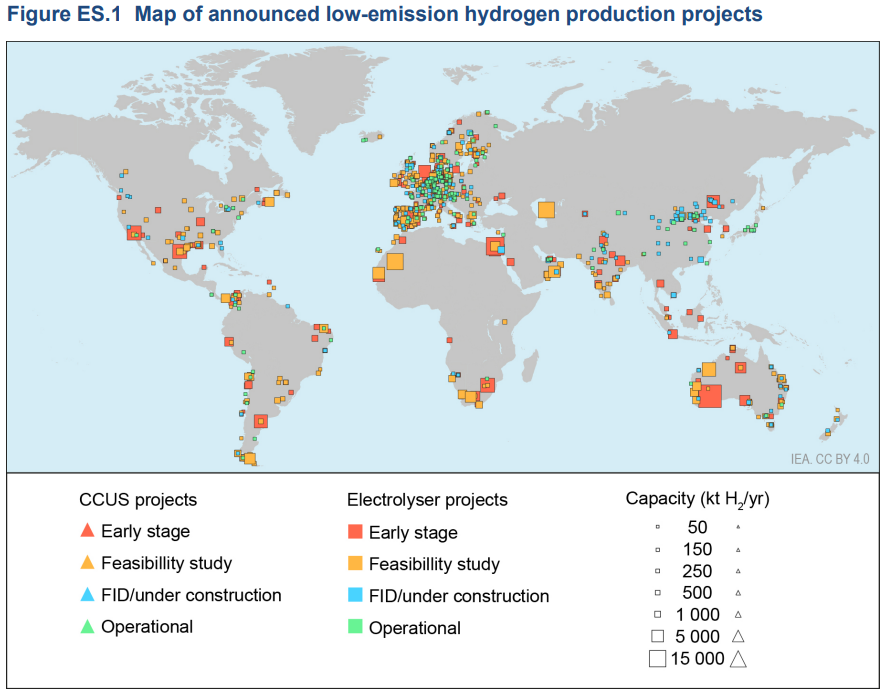Click the 'CCUS projects' legend heading

(138, 500)
